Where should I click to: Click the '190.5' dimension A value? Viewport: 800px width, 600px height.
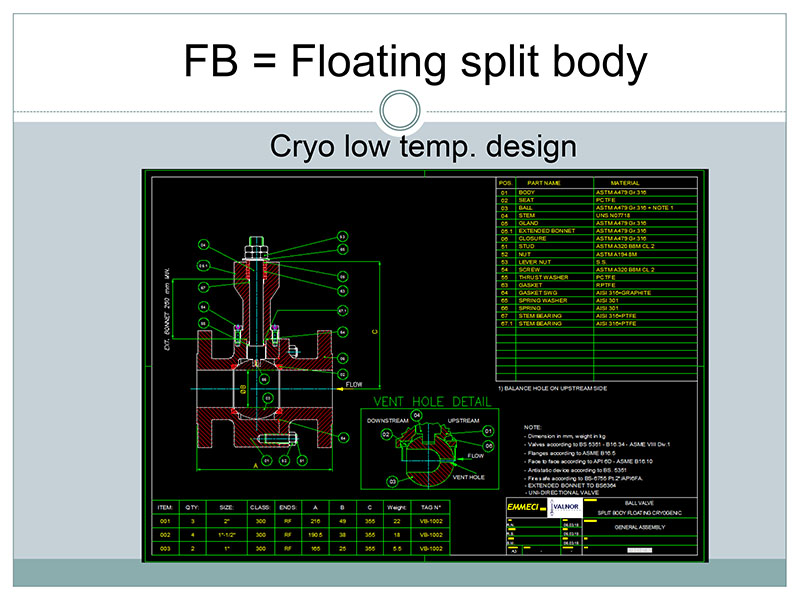click(315, 535)
